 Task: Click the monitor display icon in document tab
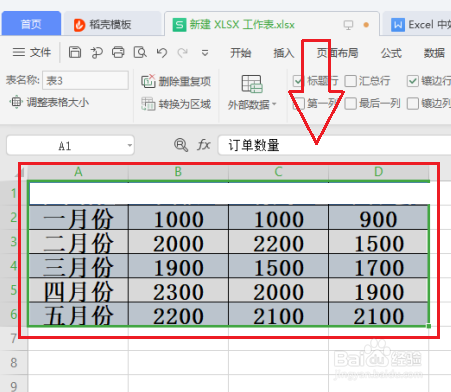(x=348, y=25)
